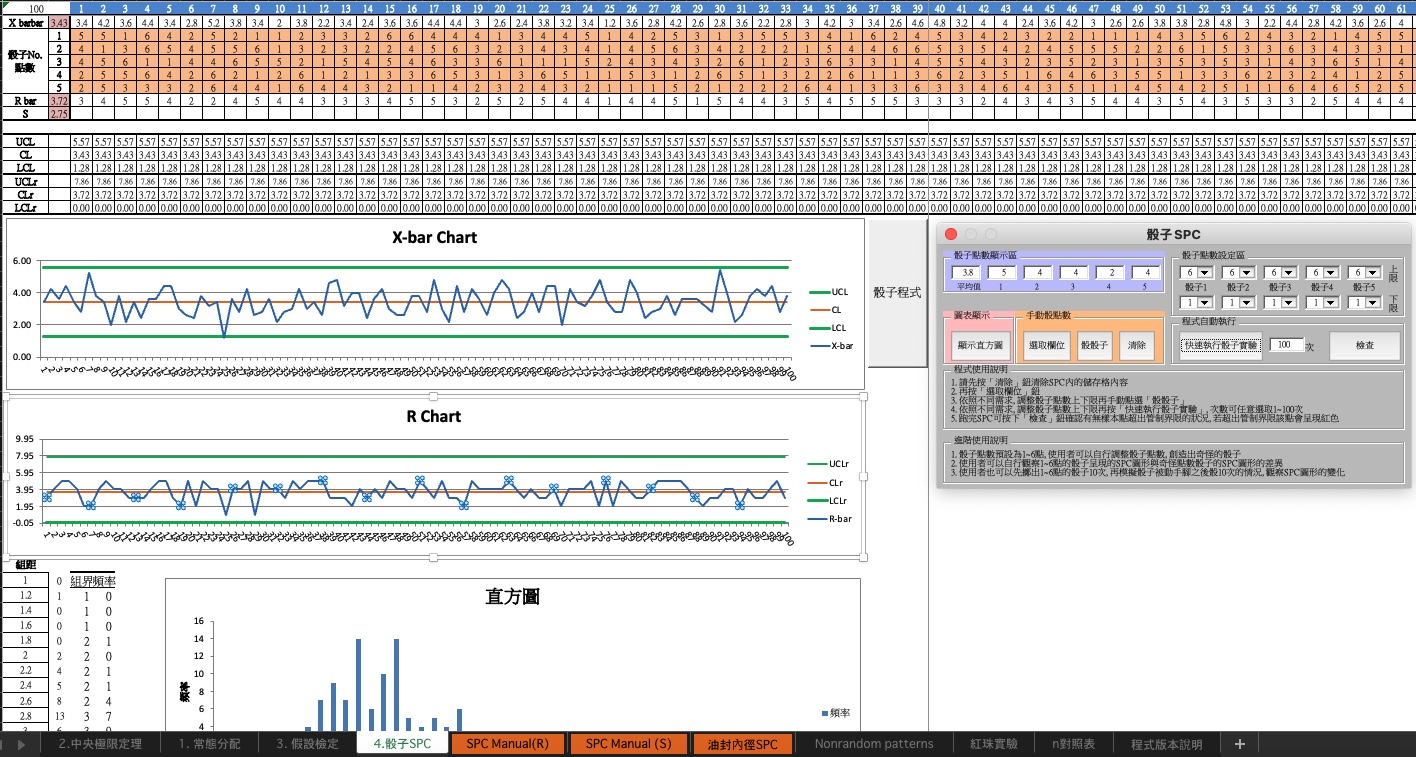The width and height of the screenshot is (1416, 757).
Task: Select the LCLr row label cell
Action: tap(25, 207)
